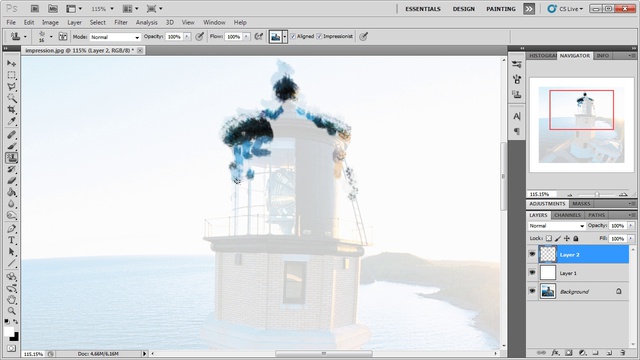The image size is (640, 360).
Task: Select the Brush tool
Action: 11,146
